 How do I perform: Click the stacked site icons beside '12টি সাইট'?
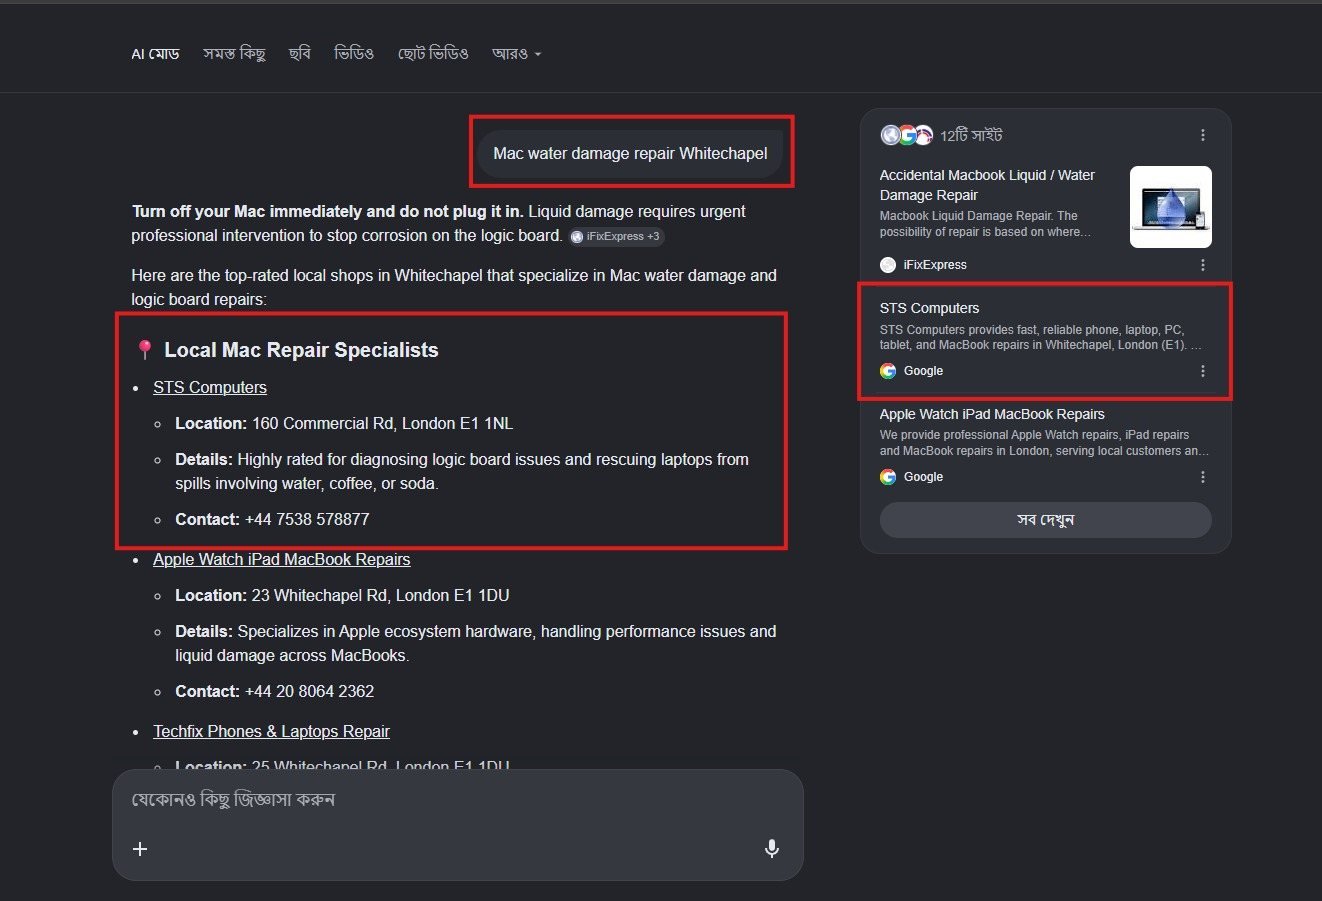pyautogui.click(x=907, y=135)
